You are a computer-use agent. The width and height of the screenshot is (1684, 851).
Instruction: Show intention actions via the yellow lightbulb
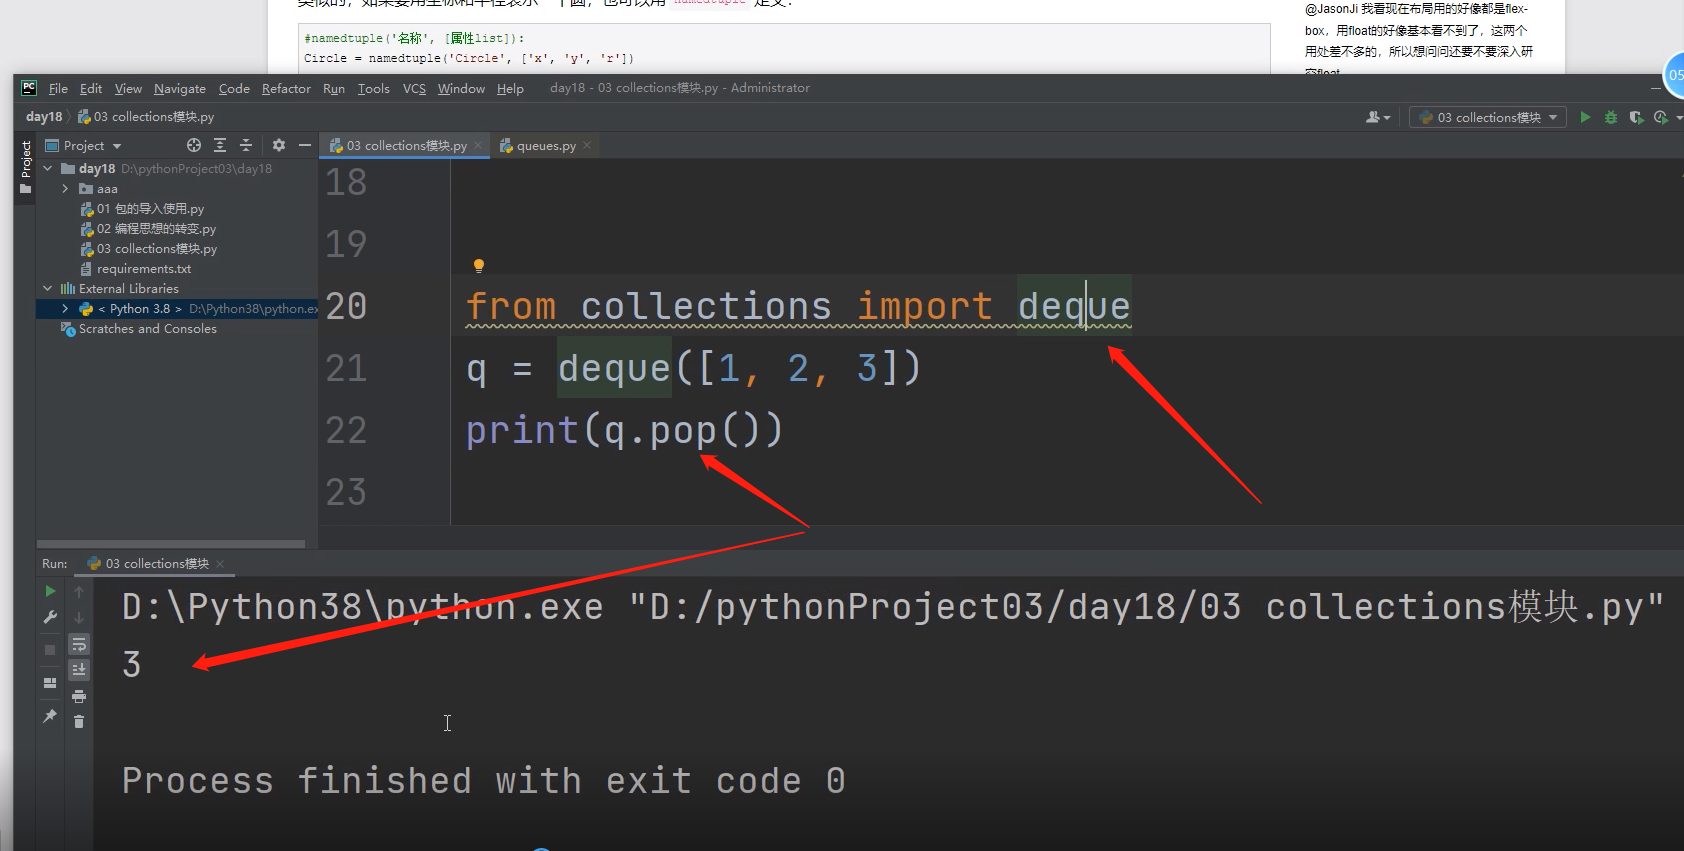click(479, 265)
